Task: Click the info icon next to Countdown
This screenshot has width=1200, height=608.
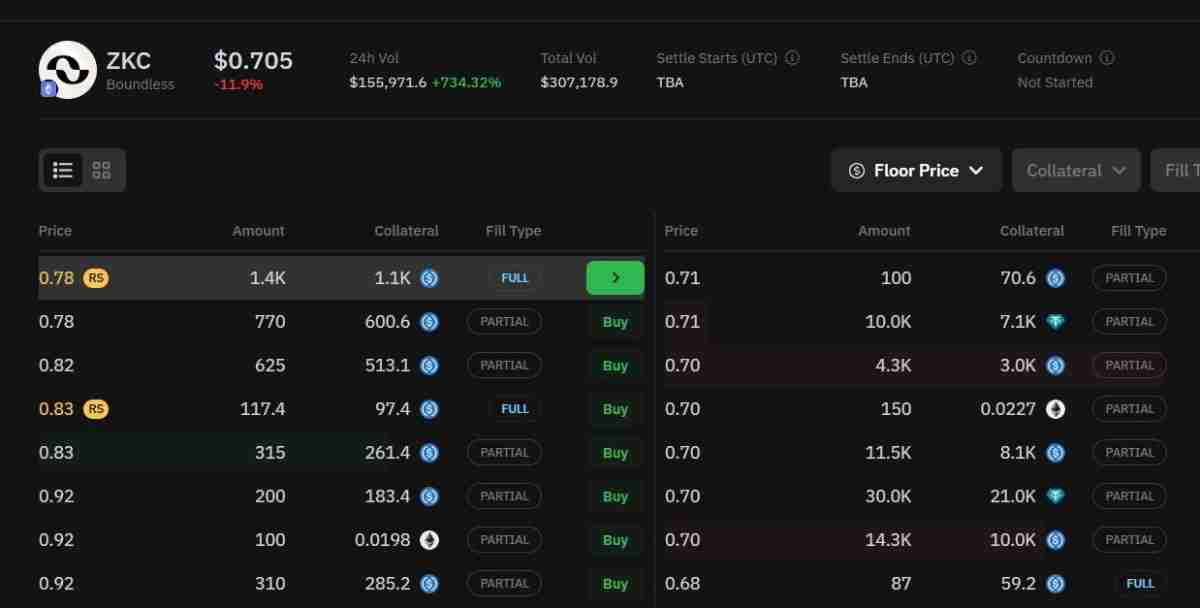Action: (1108, 58)
